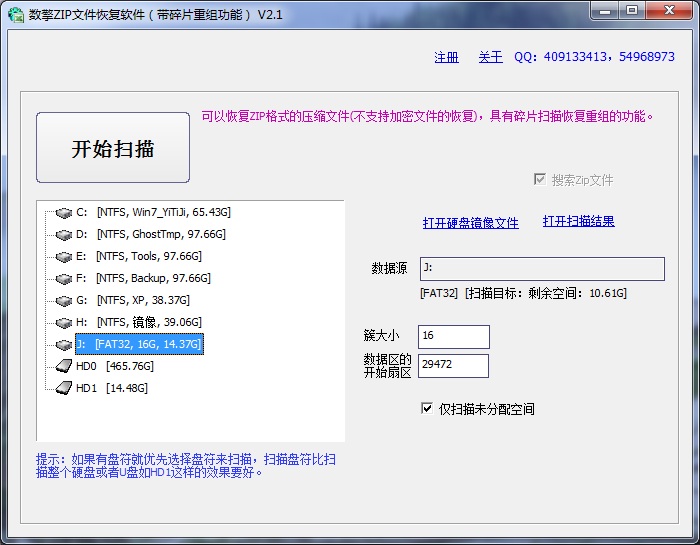Click the HD0 physical disk icon
This screenshot has width=700, height=545.
[x=63, y=367]
